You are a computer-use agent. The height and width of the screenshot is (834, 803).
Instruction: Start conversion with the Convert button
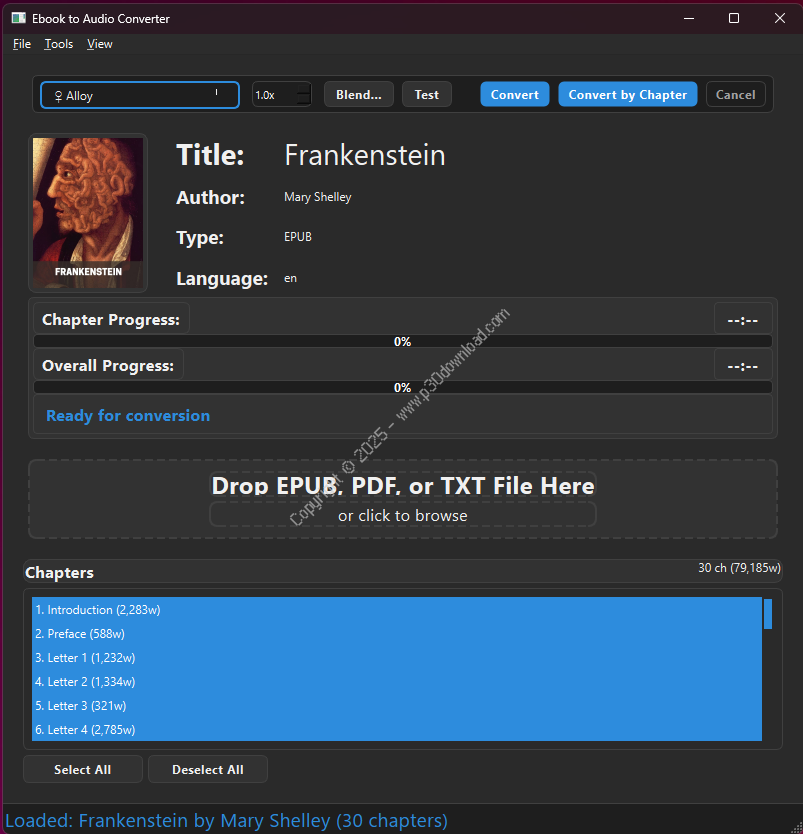(515, 95)
